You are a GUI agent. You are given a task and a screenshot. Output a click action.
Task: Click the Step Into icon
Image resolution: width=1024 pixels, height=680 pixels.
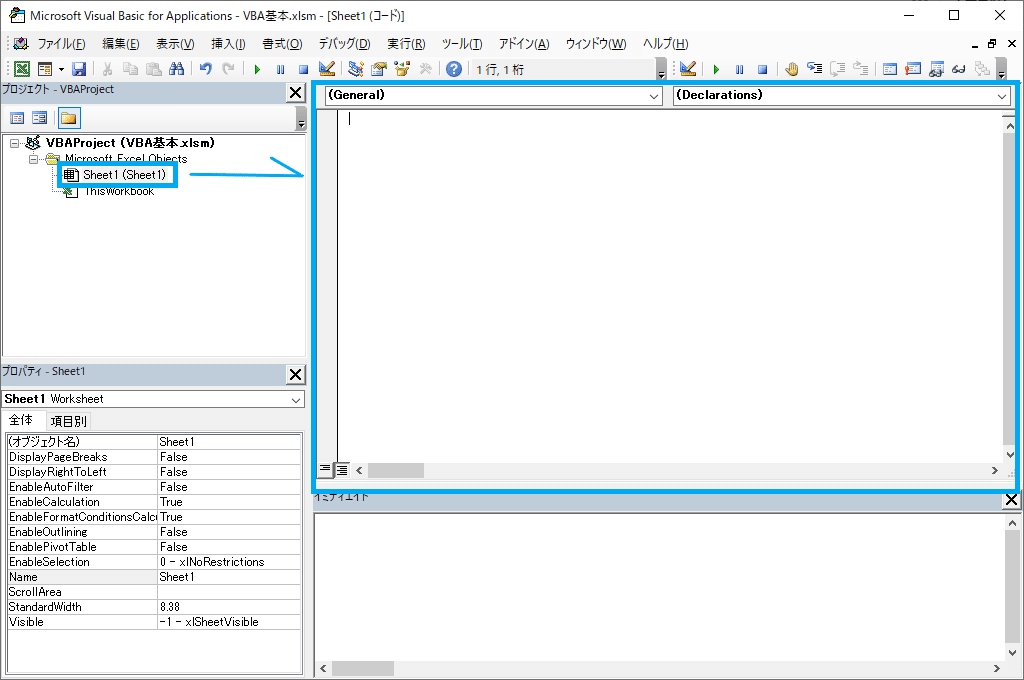pyautogui.click(x=814, y=69)
